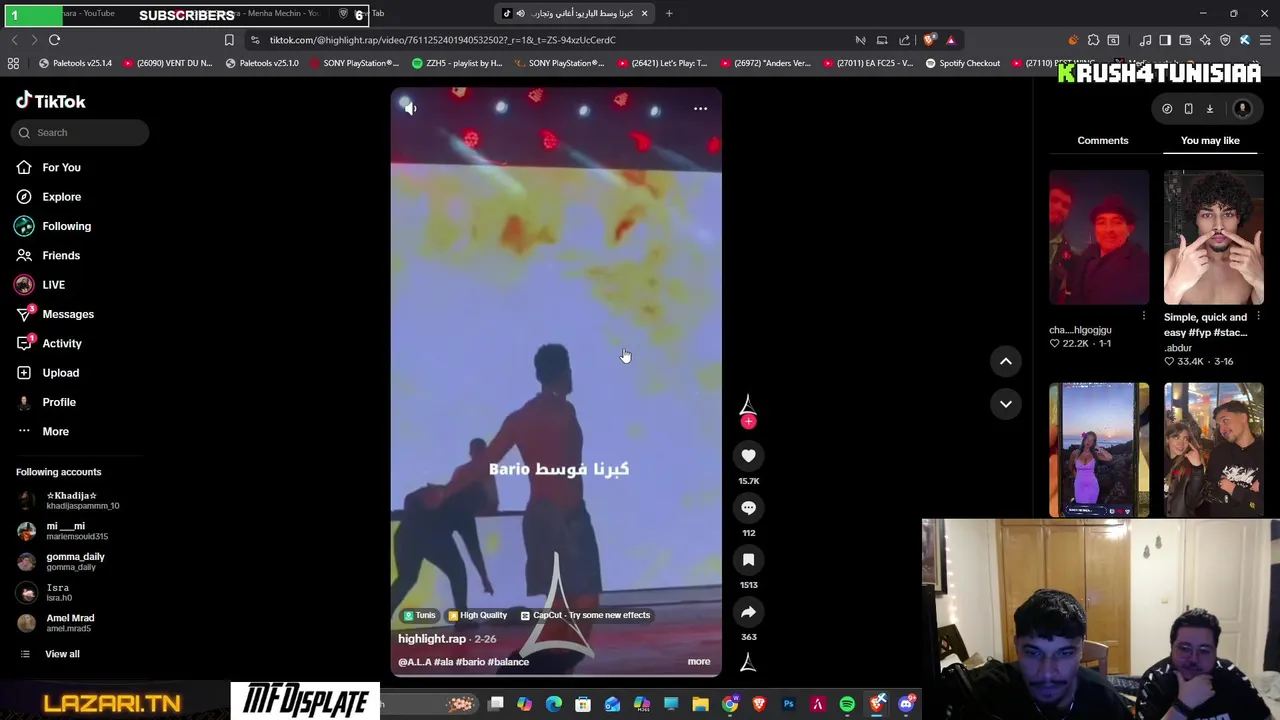The height and width of the screenshot is (720, 1280).
Task: Expand the caption with 'more'
Action: 699,661
